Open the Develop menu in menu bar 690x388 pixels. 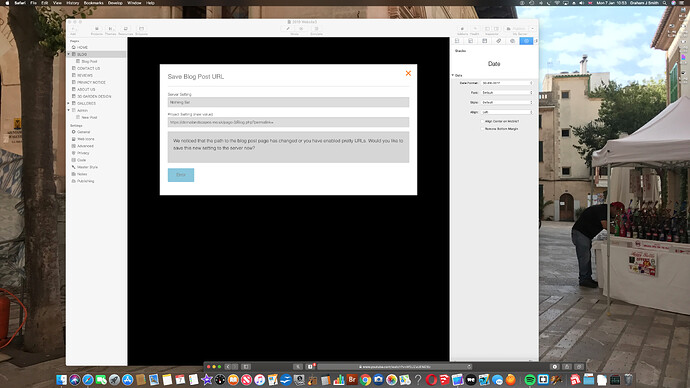(x=115, y=3)
